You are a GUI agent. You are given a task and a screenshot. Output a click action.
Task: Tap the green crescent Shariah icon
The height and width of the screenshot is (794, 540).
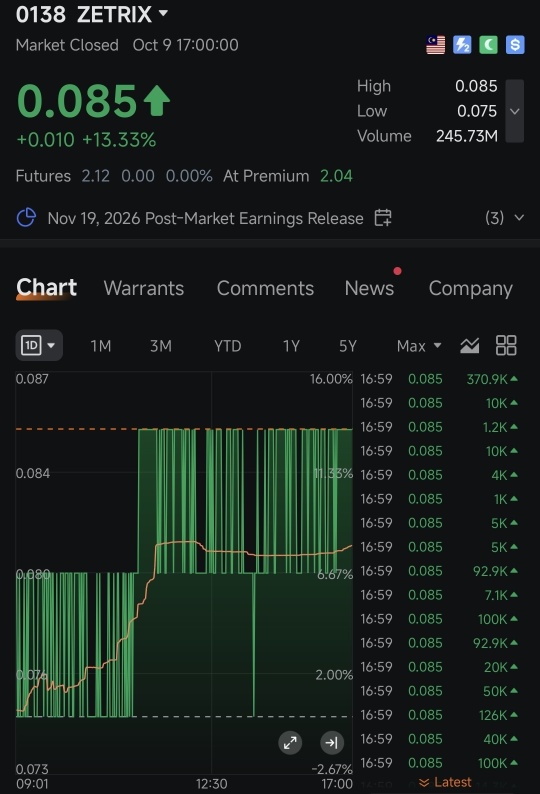click(x=488, y=45)
